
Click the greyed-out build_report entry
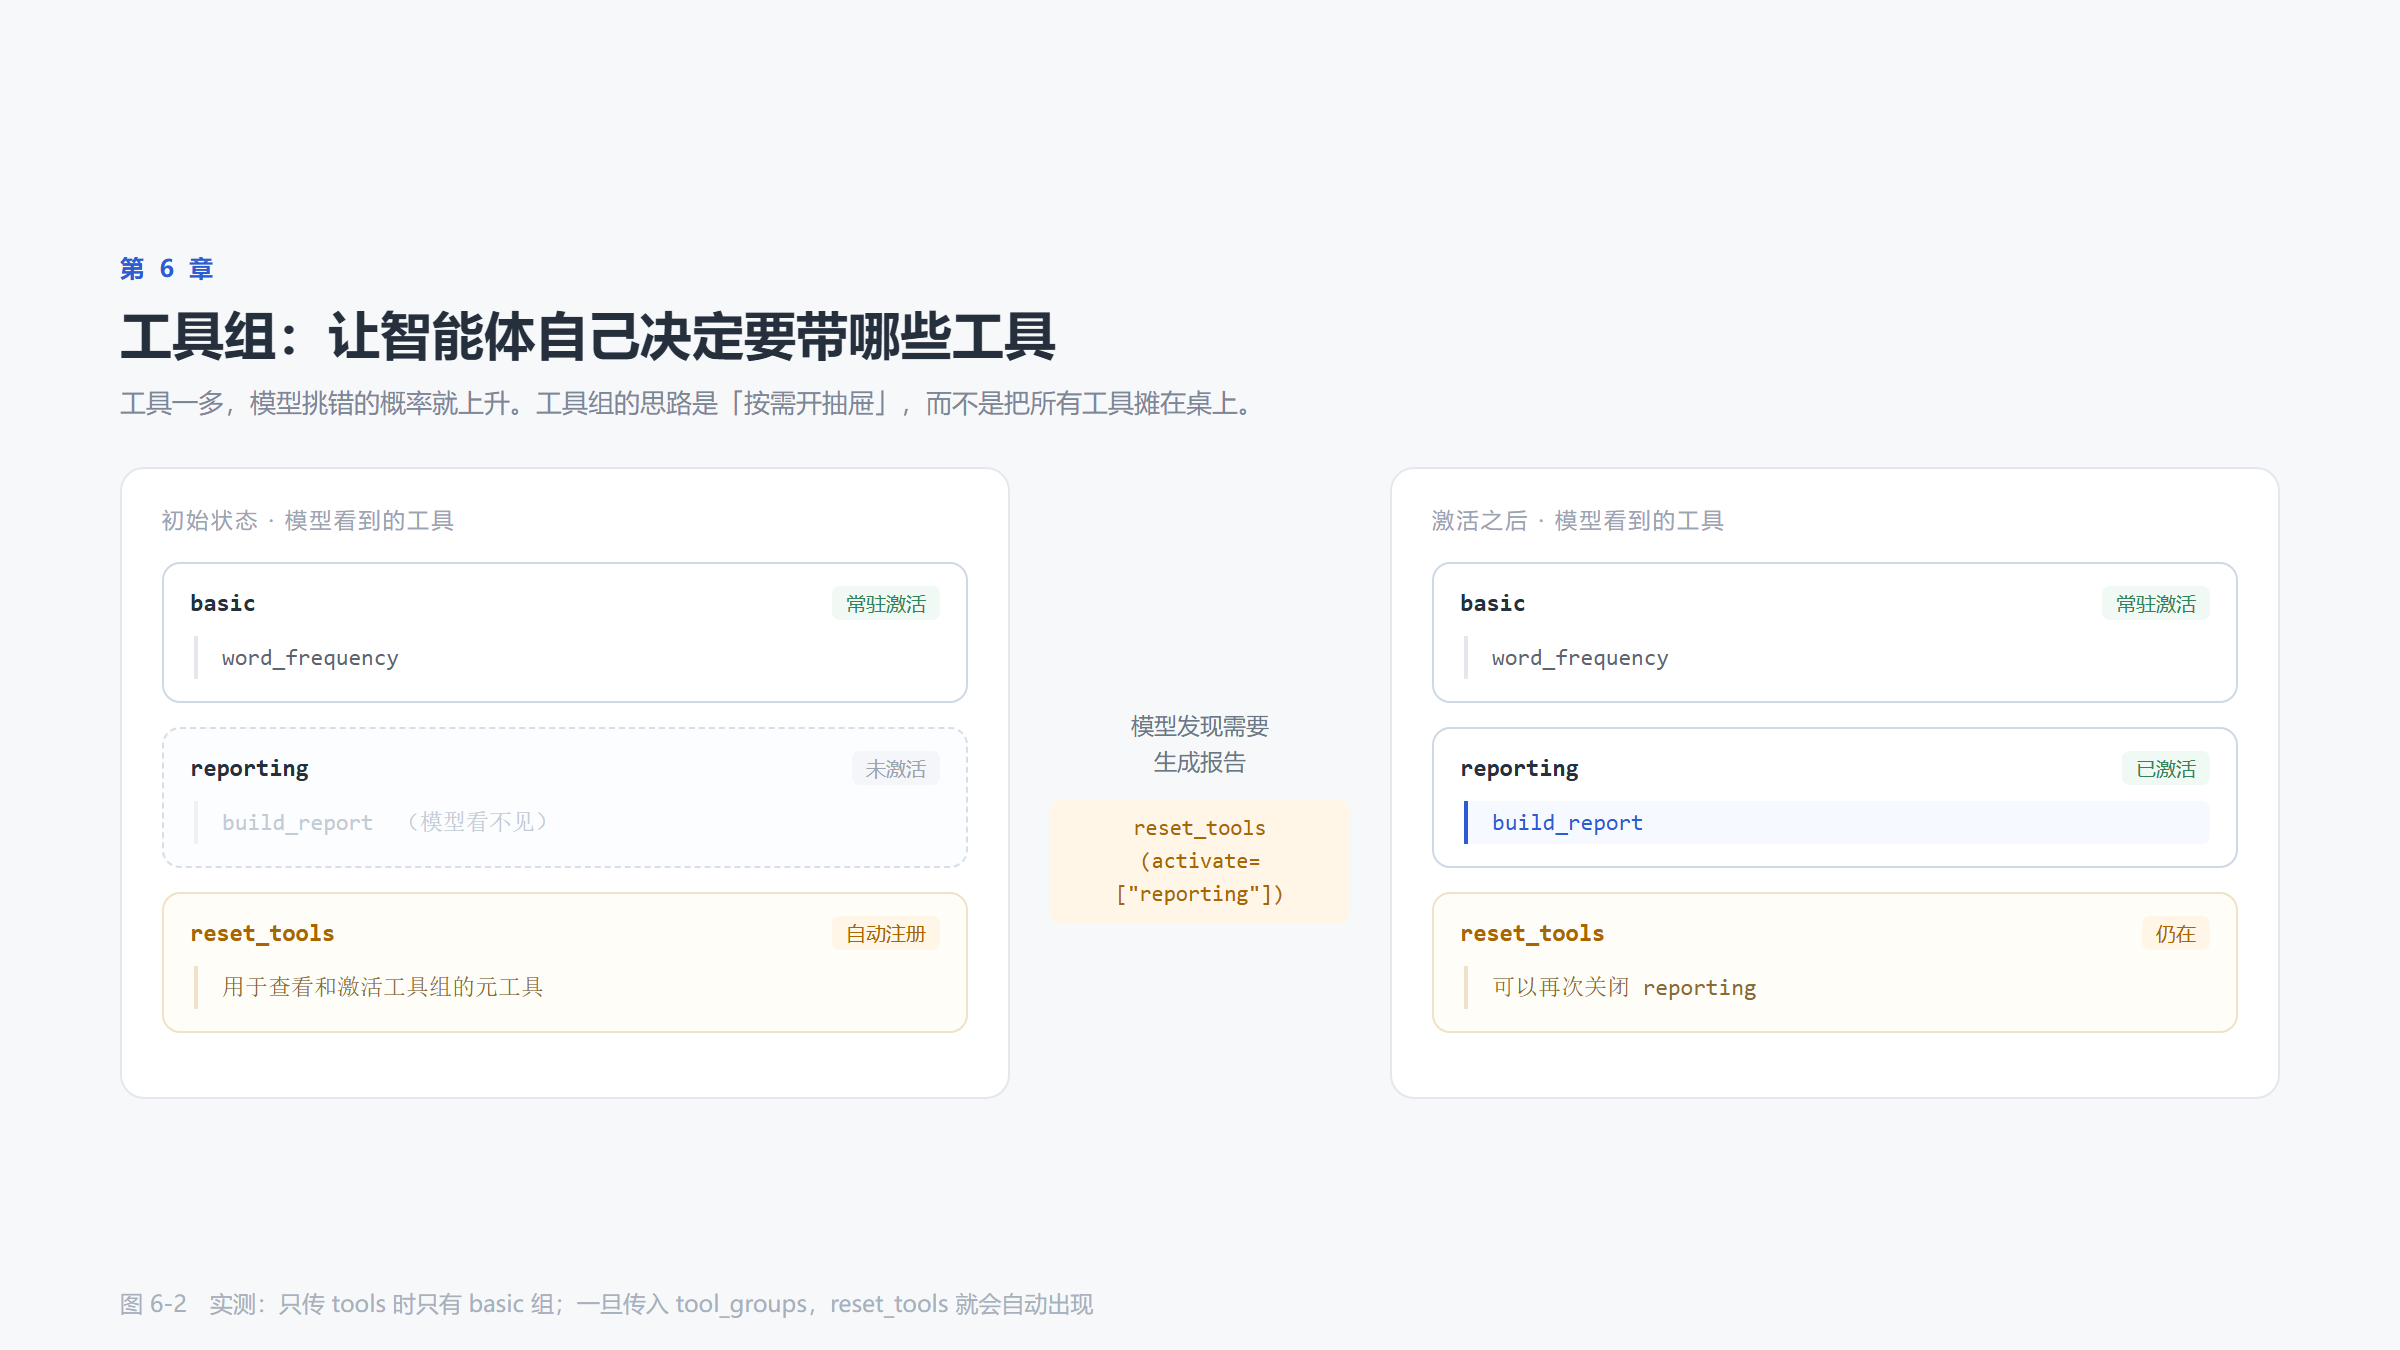pos(297,823)
